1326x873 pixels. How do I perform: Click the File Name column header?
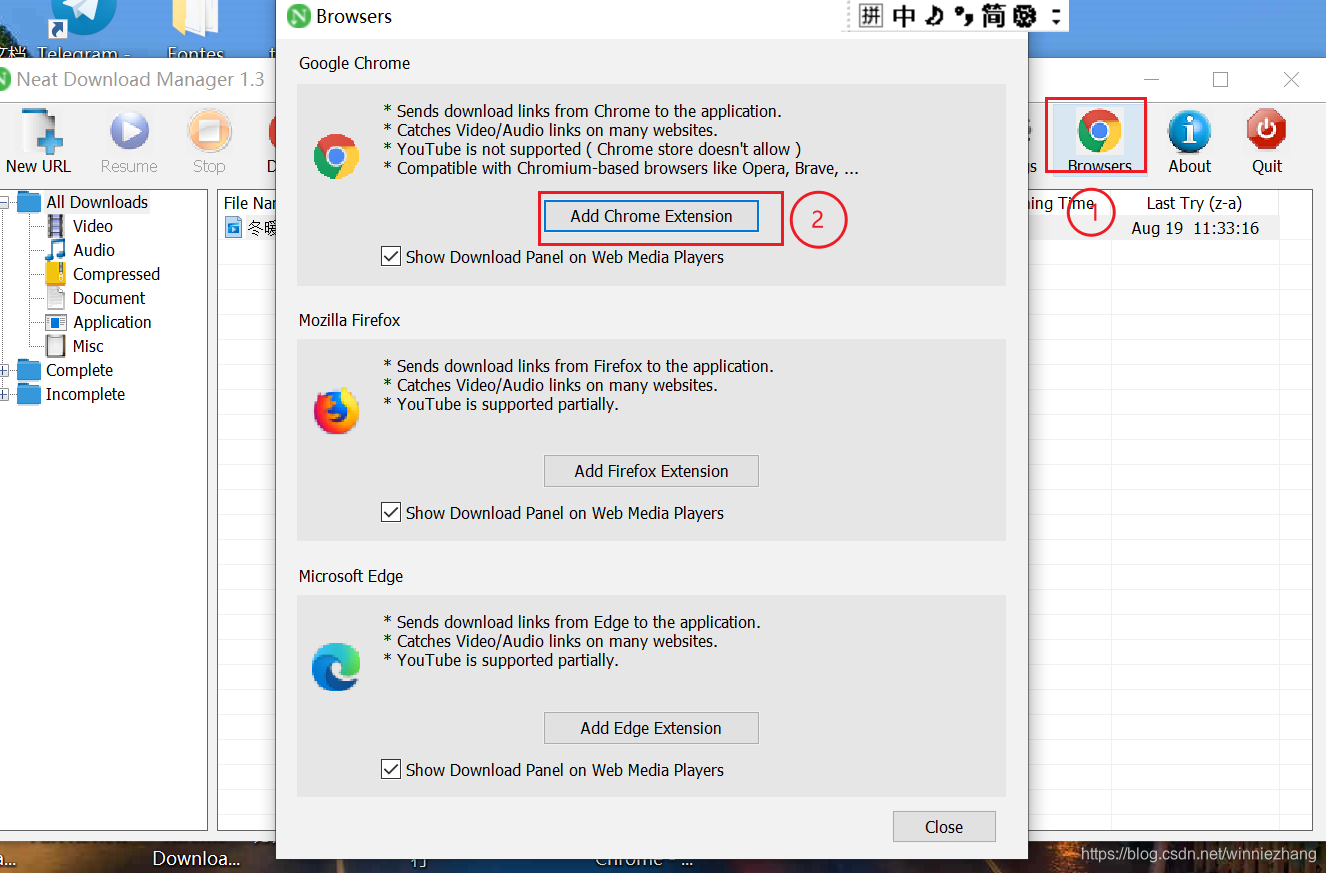tap(249, 203)
